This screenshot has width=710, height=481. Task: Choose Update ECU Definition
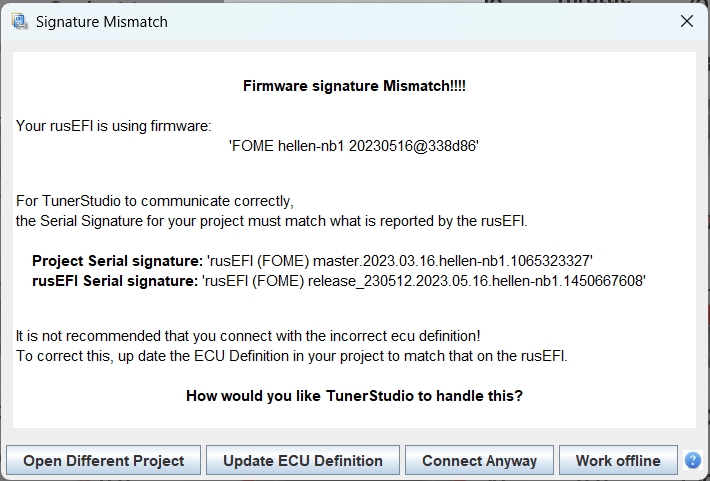tap(303, 461)
